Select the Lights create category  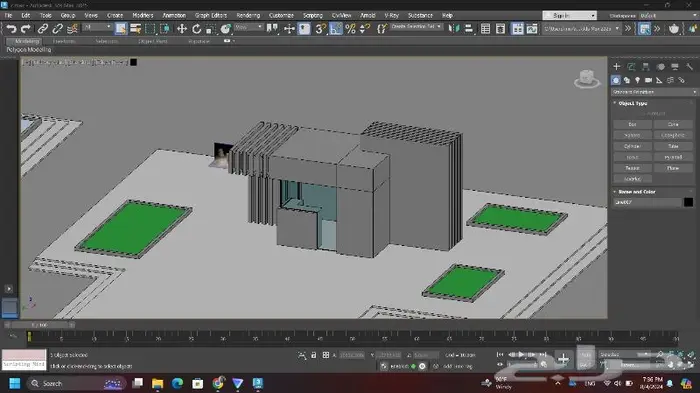click(638, 80)
